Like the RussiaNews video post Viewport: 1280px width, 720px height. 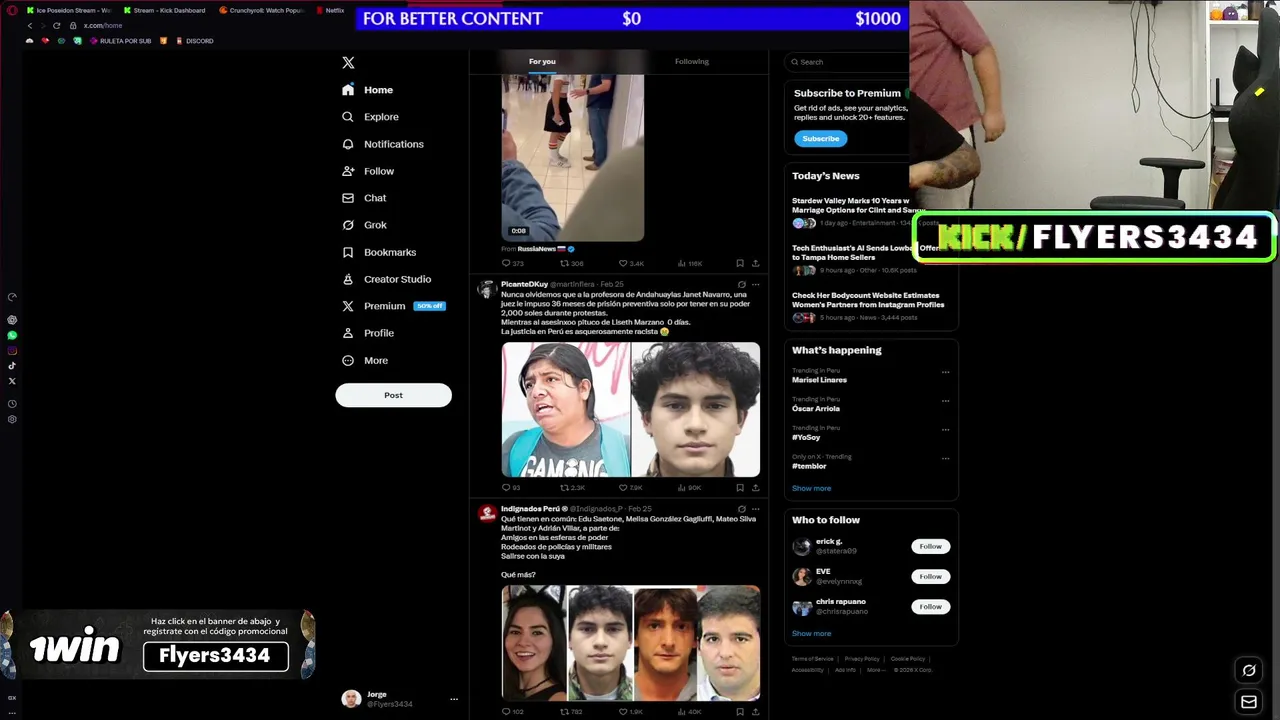click(631, 264)
